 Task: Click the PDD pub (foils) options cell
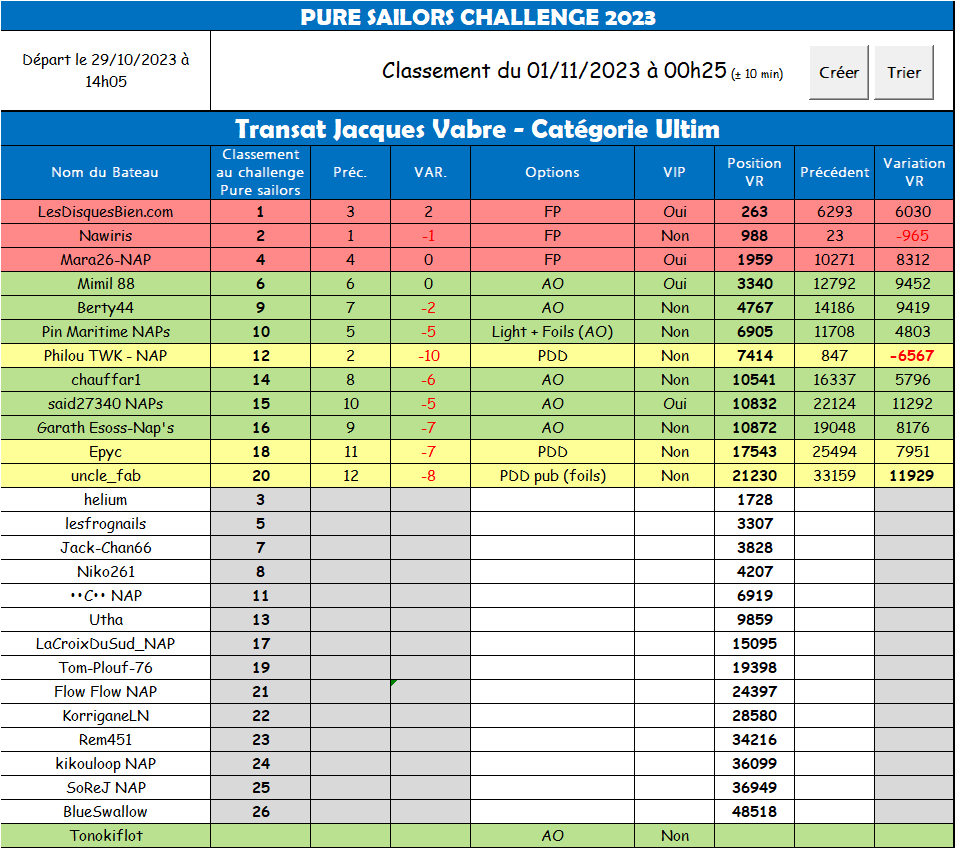[x=552, y=476]
